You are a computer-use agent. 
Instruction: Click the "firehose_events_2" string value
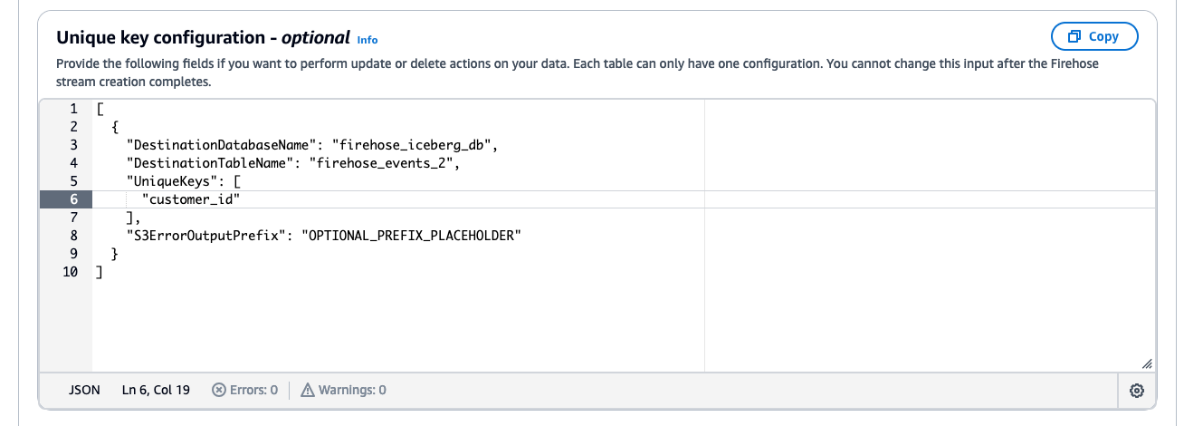385,163
